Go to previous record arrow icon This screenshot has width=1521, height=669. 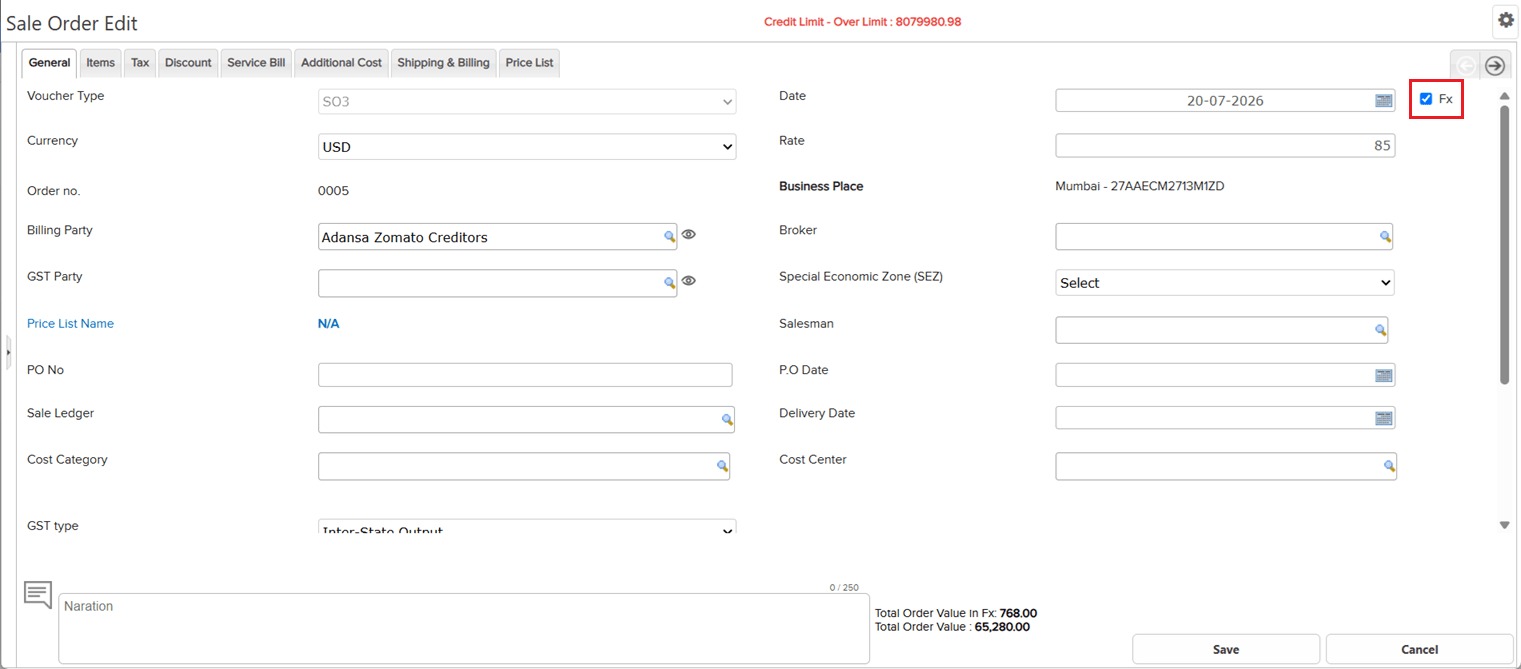[1467, 65]
